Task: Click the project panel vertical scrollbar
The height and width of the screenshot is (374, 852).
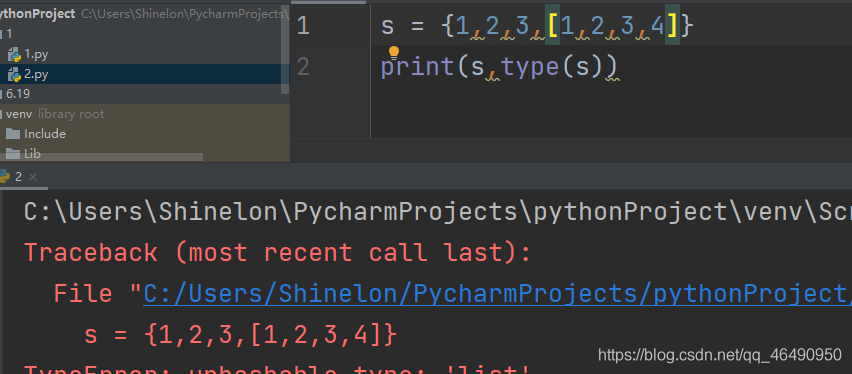Action: [285, 50]
